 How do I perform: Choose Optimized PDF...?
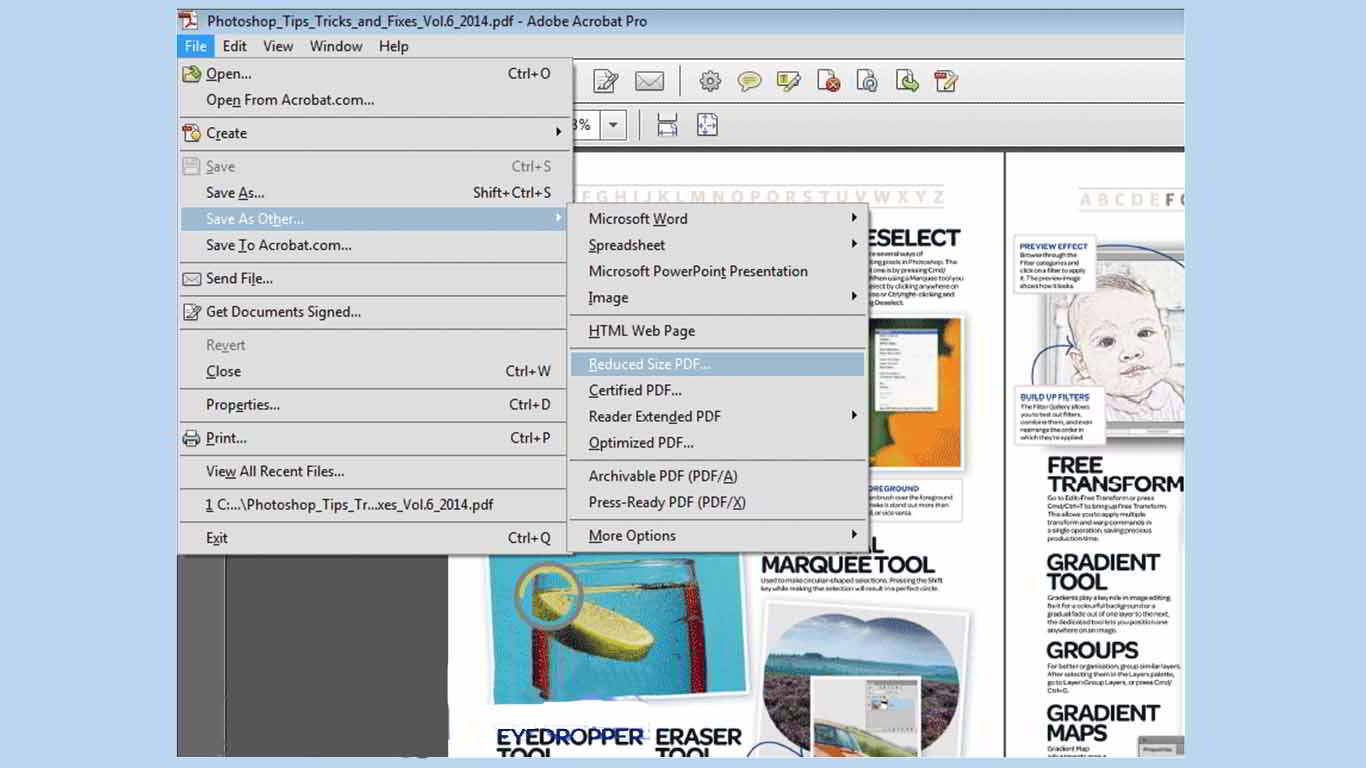coord(717,443)
